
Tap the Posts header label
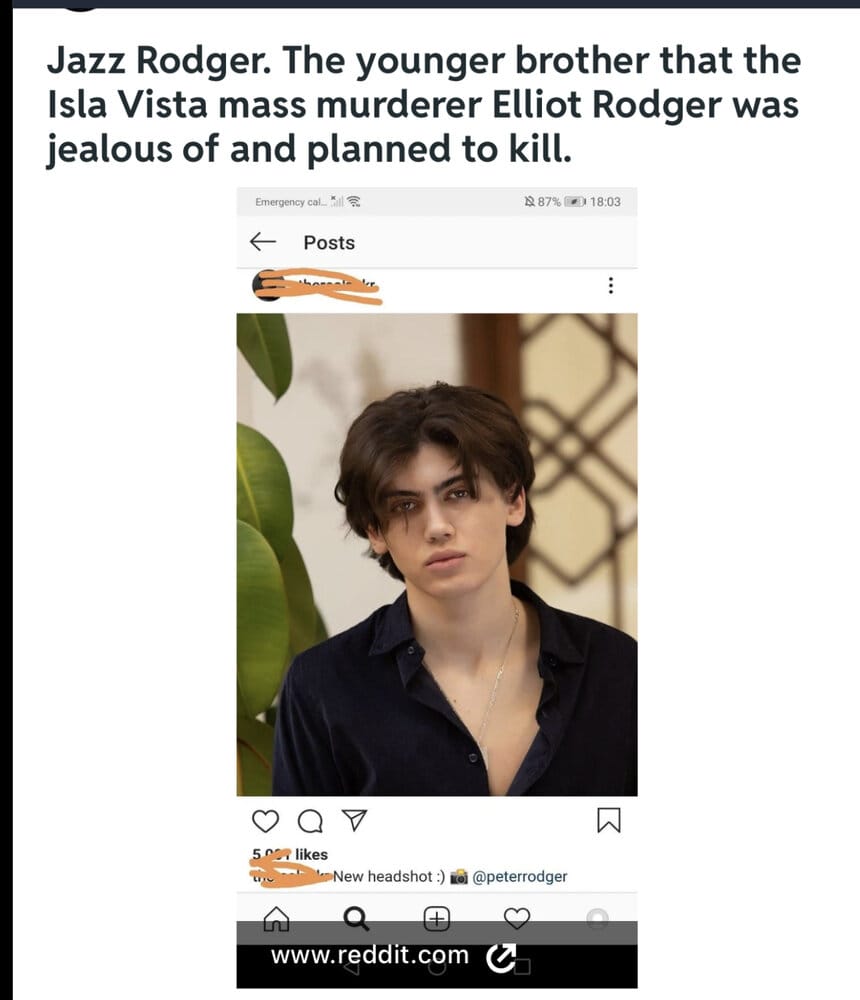[329, 242]
